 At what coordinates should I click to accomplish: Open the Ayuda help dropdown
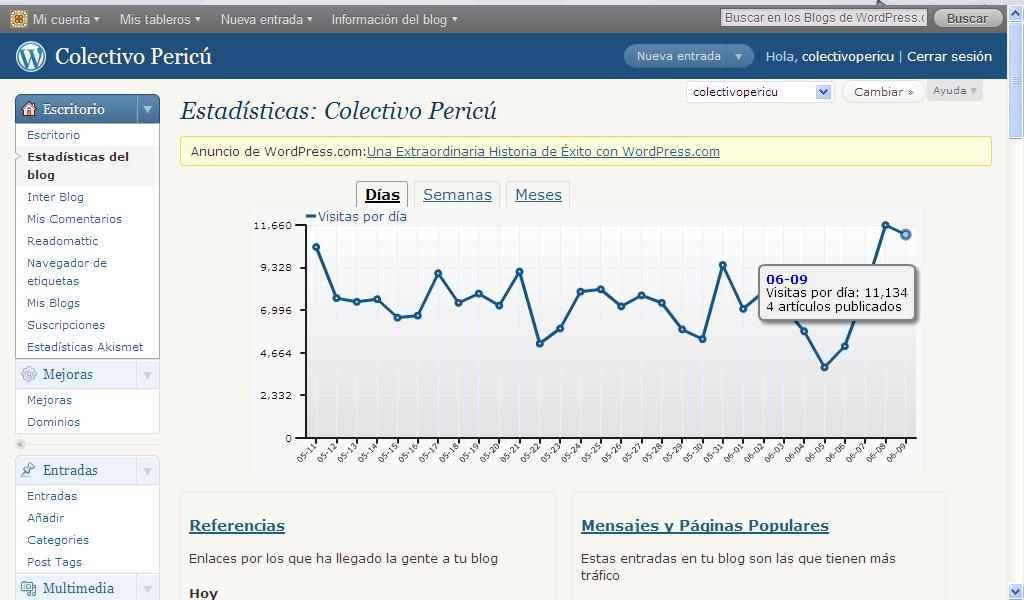(x=954, y=91)
